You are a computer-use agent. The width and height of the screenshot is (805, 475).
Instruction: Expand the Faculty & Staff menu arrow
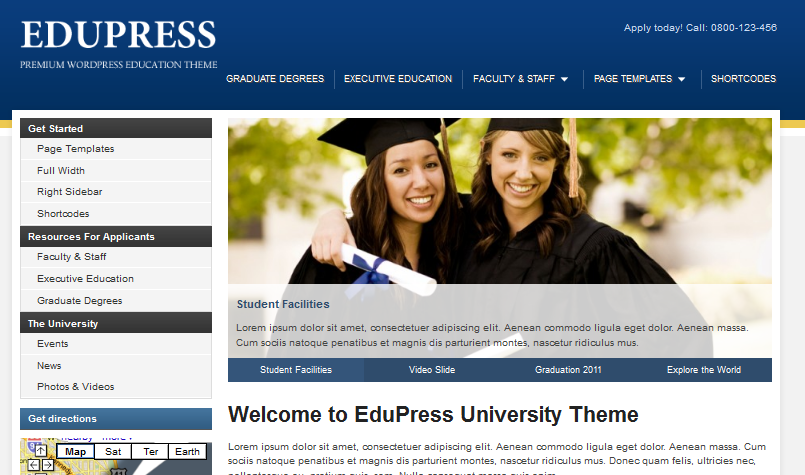[x=564, y=79]
